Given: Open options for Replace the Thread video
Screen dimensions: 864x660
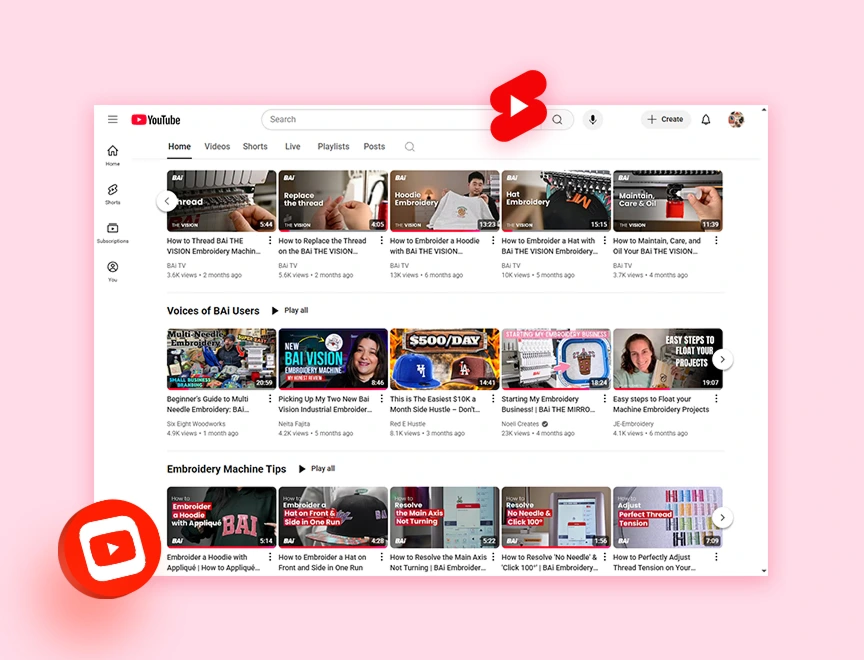Looking at the screenshot, I should tap(381, 240).
